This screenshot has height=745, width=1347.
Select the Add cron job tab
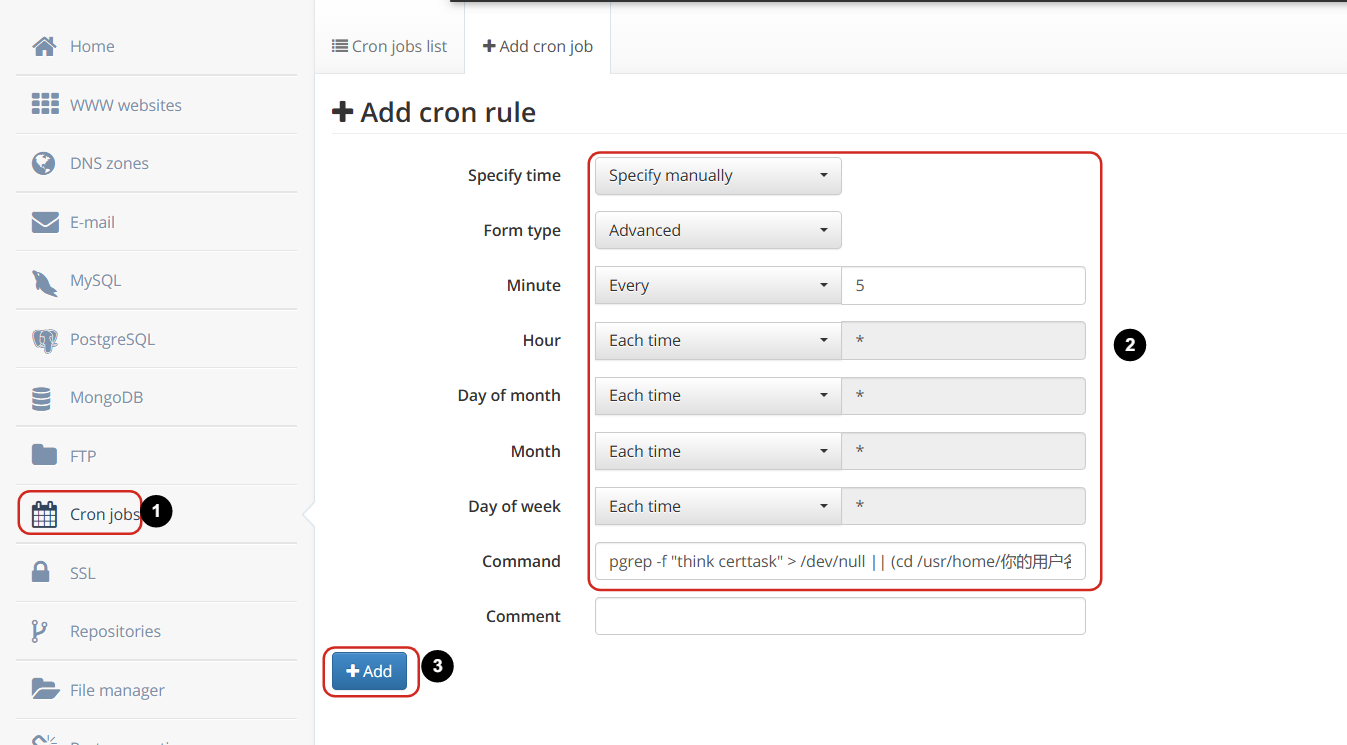[x=538, y=46]
